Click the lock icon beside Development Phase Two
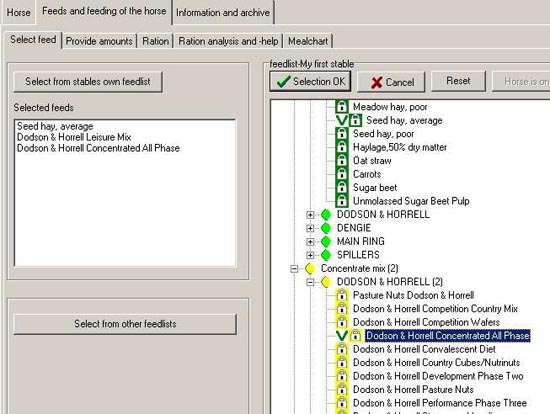Viewport: 550px width, 414px height. (x=341, y=376)
